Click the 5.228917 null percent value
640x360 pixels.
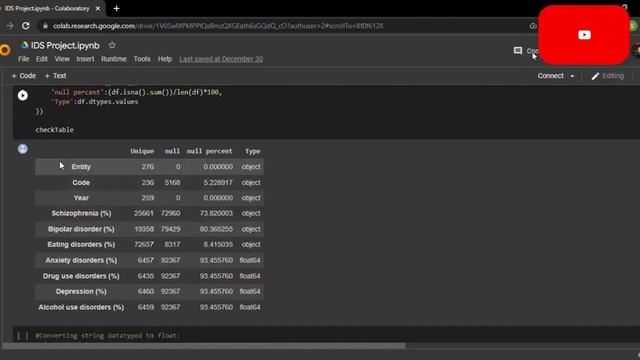pyautogui.click(x=218, y=182)
